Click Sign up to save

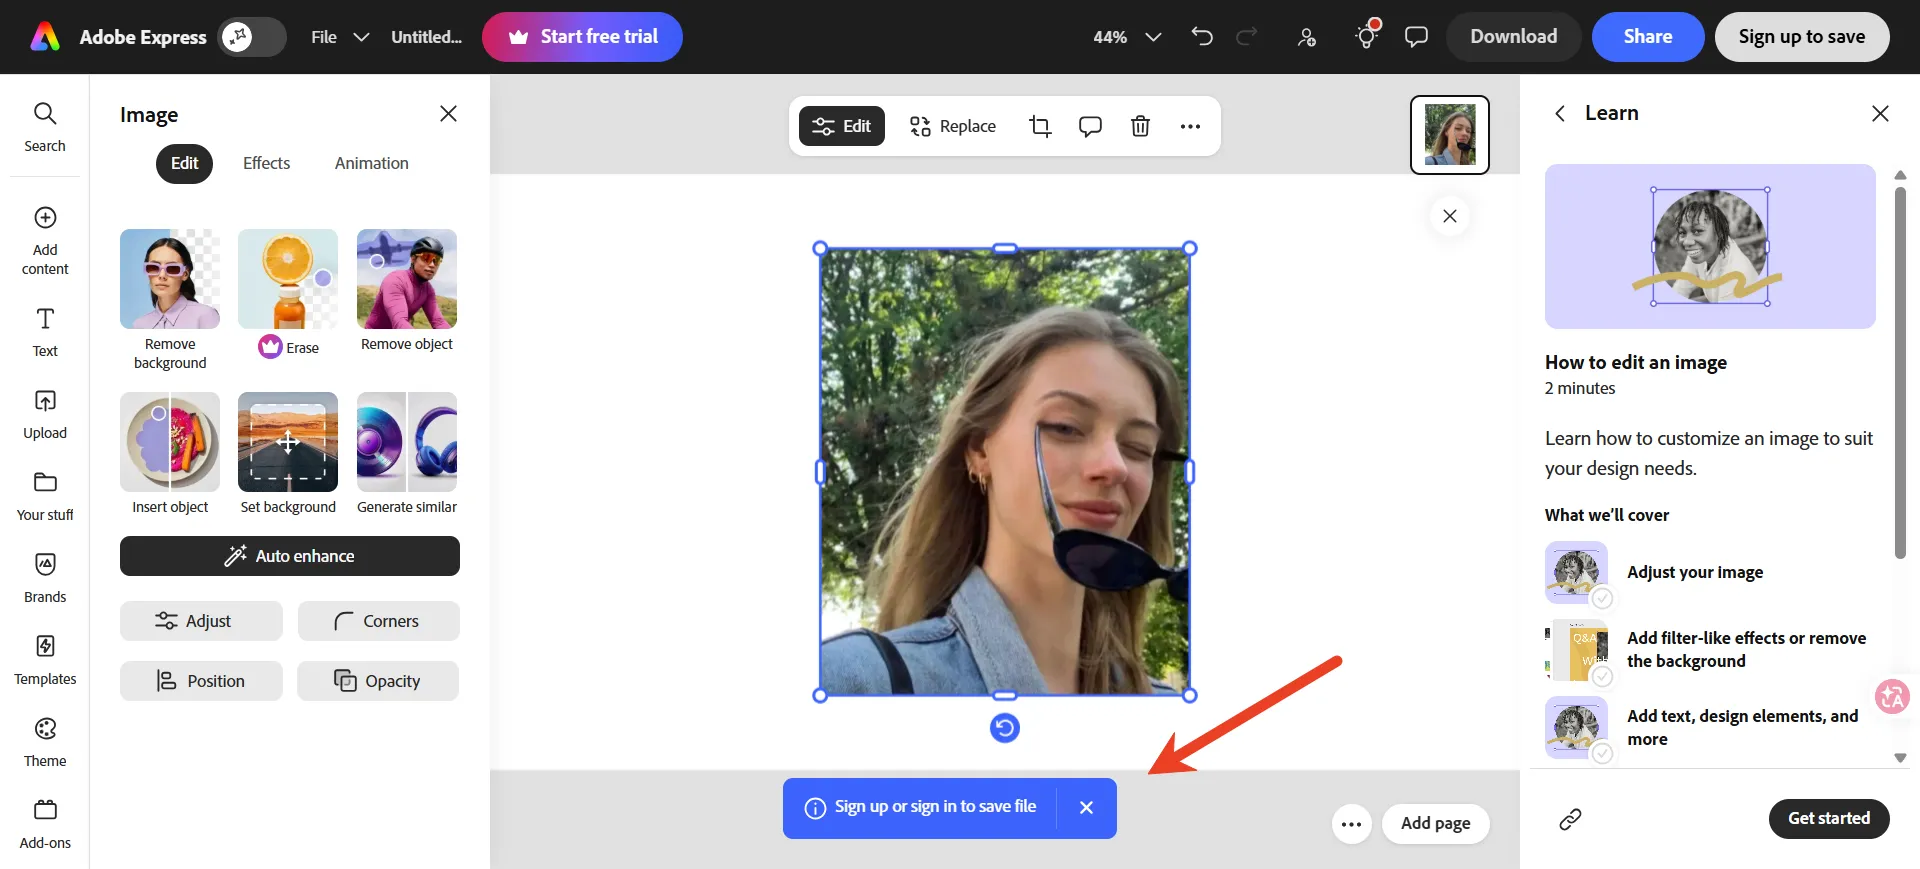coord(1802,37)
